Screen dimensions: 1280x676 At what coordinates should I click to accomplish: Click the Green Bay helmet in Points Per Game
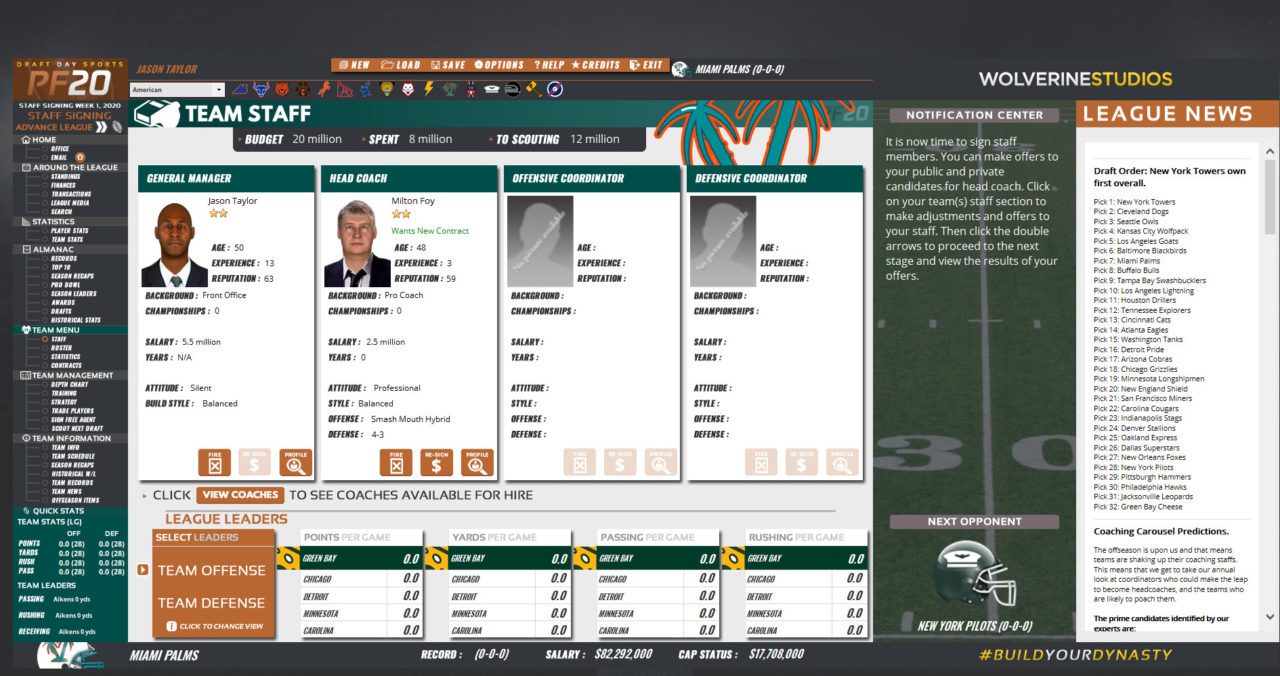coord(290,560)
